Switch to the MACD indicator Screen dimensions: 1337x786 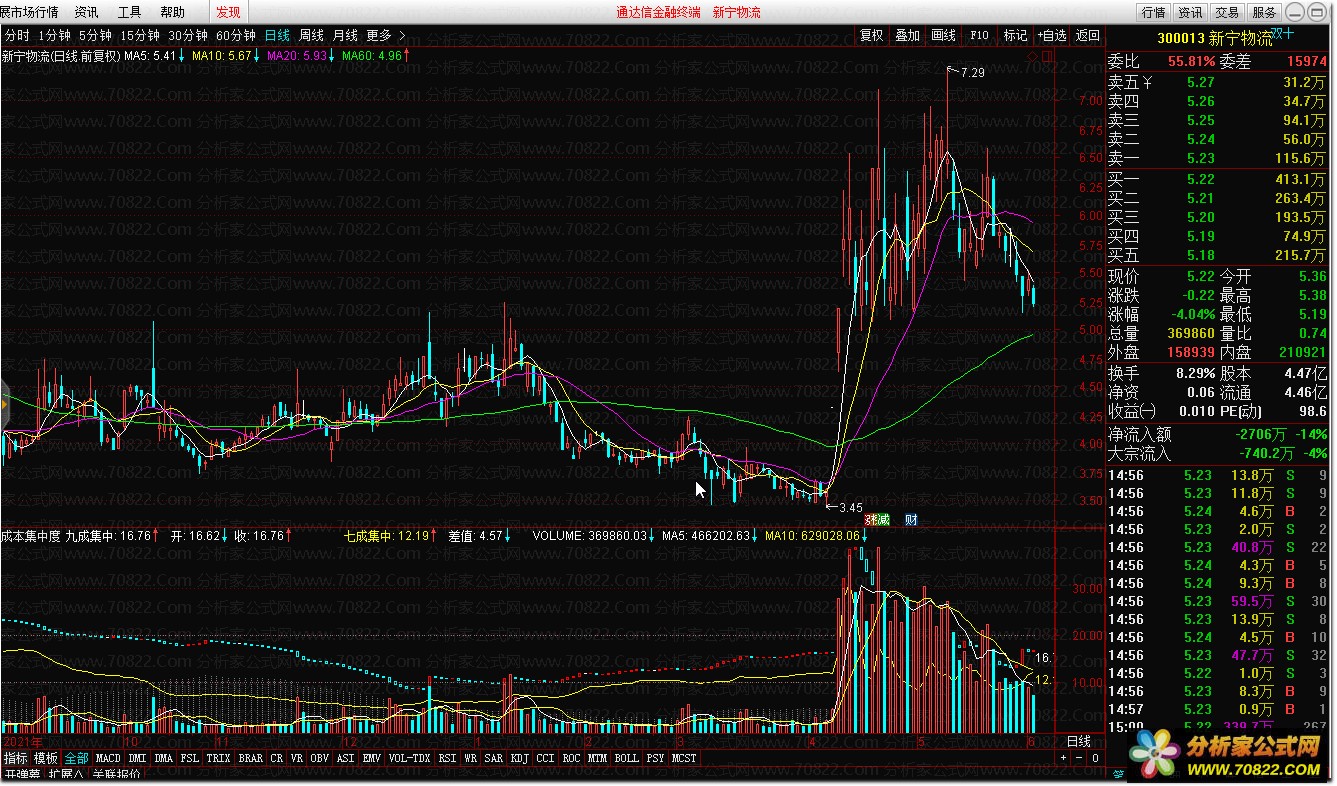[108, 759]
